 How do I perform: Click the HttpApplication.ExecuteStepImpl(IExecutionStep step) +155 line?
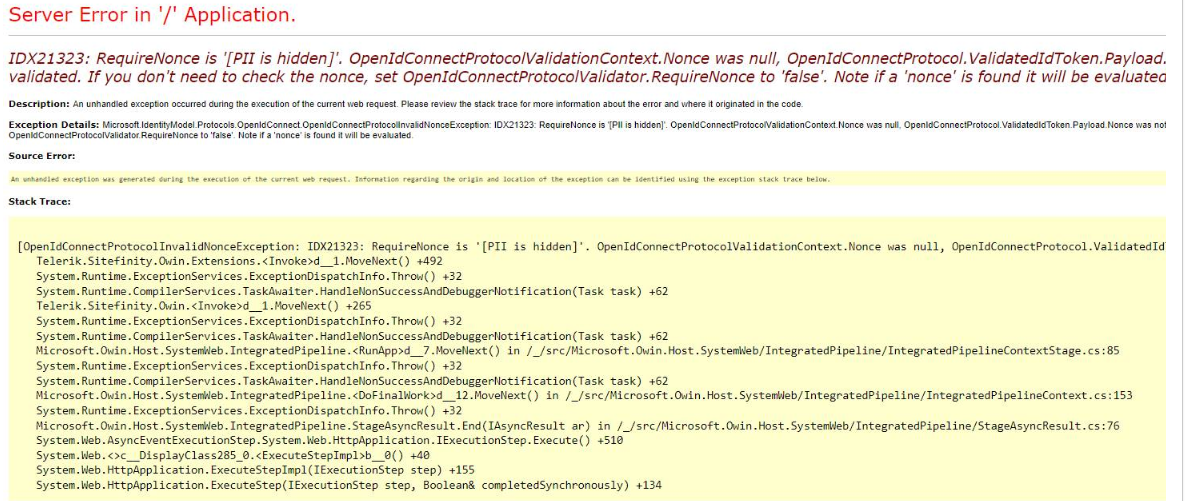(x=255, y=470)
